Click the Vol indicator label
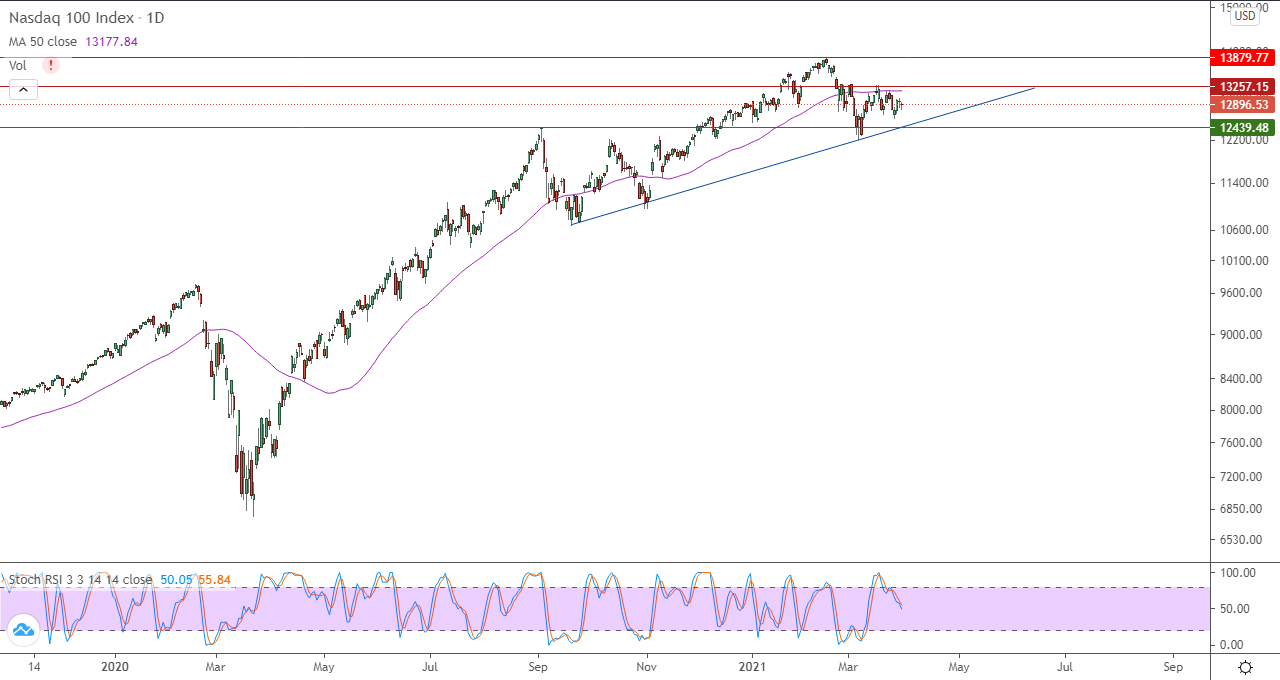 click(x=18, y=65)
